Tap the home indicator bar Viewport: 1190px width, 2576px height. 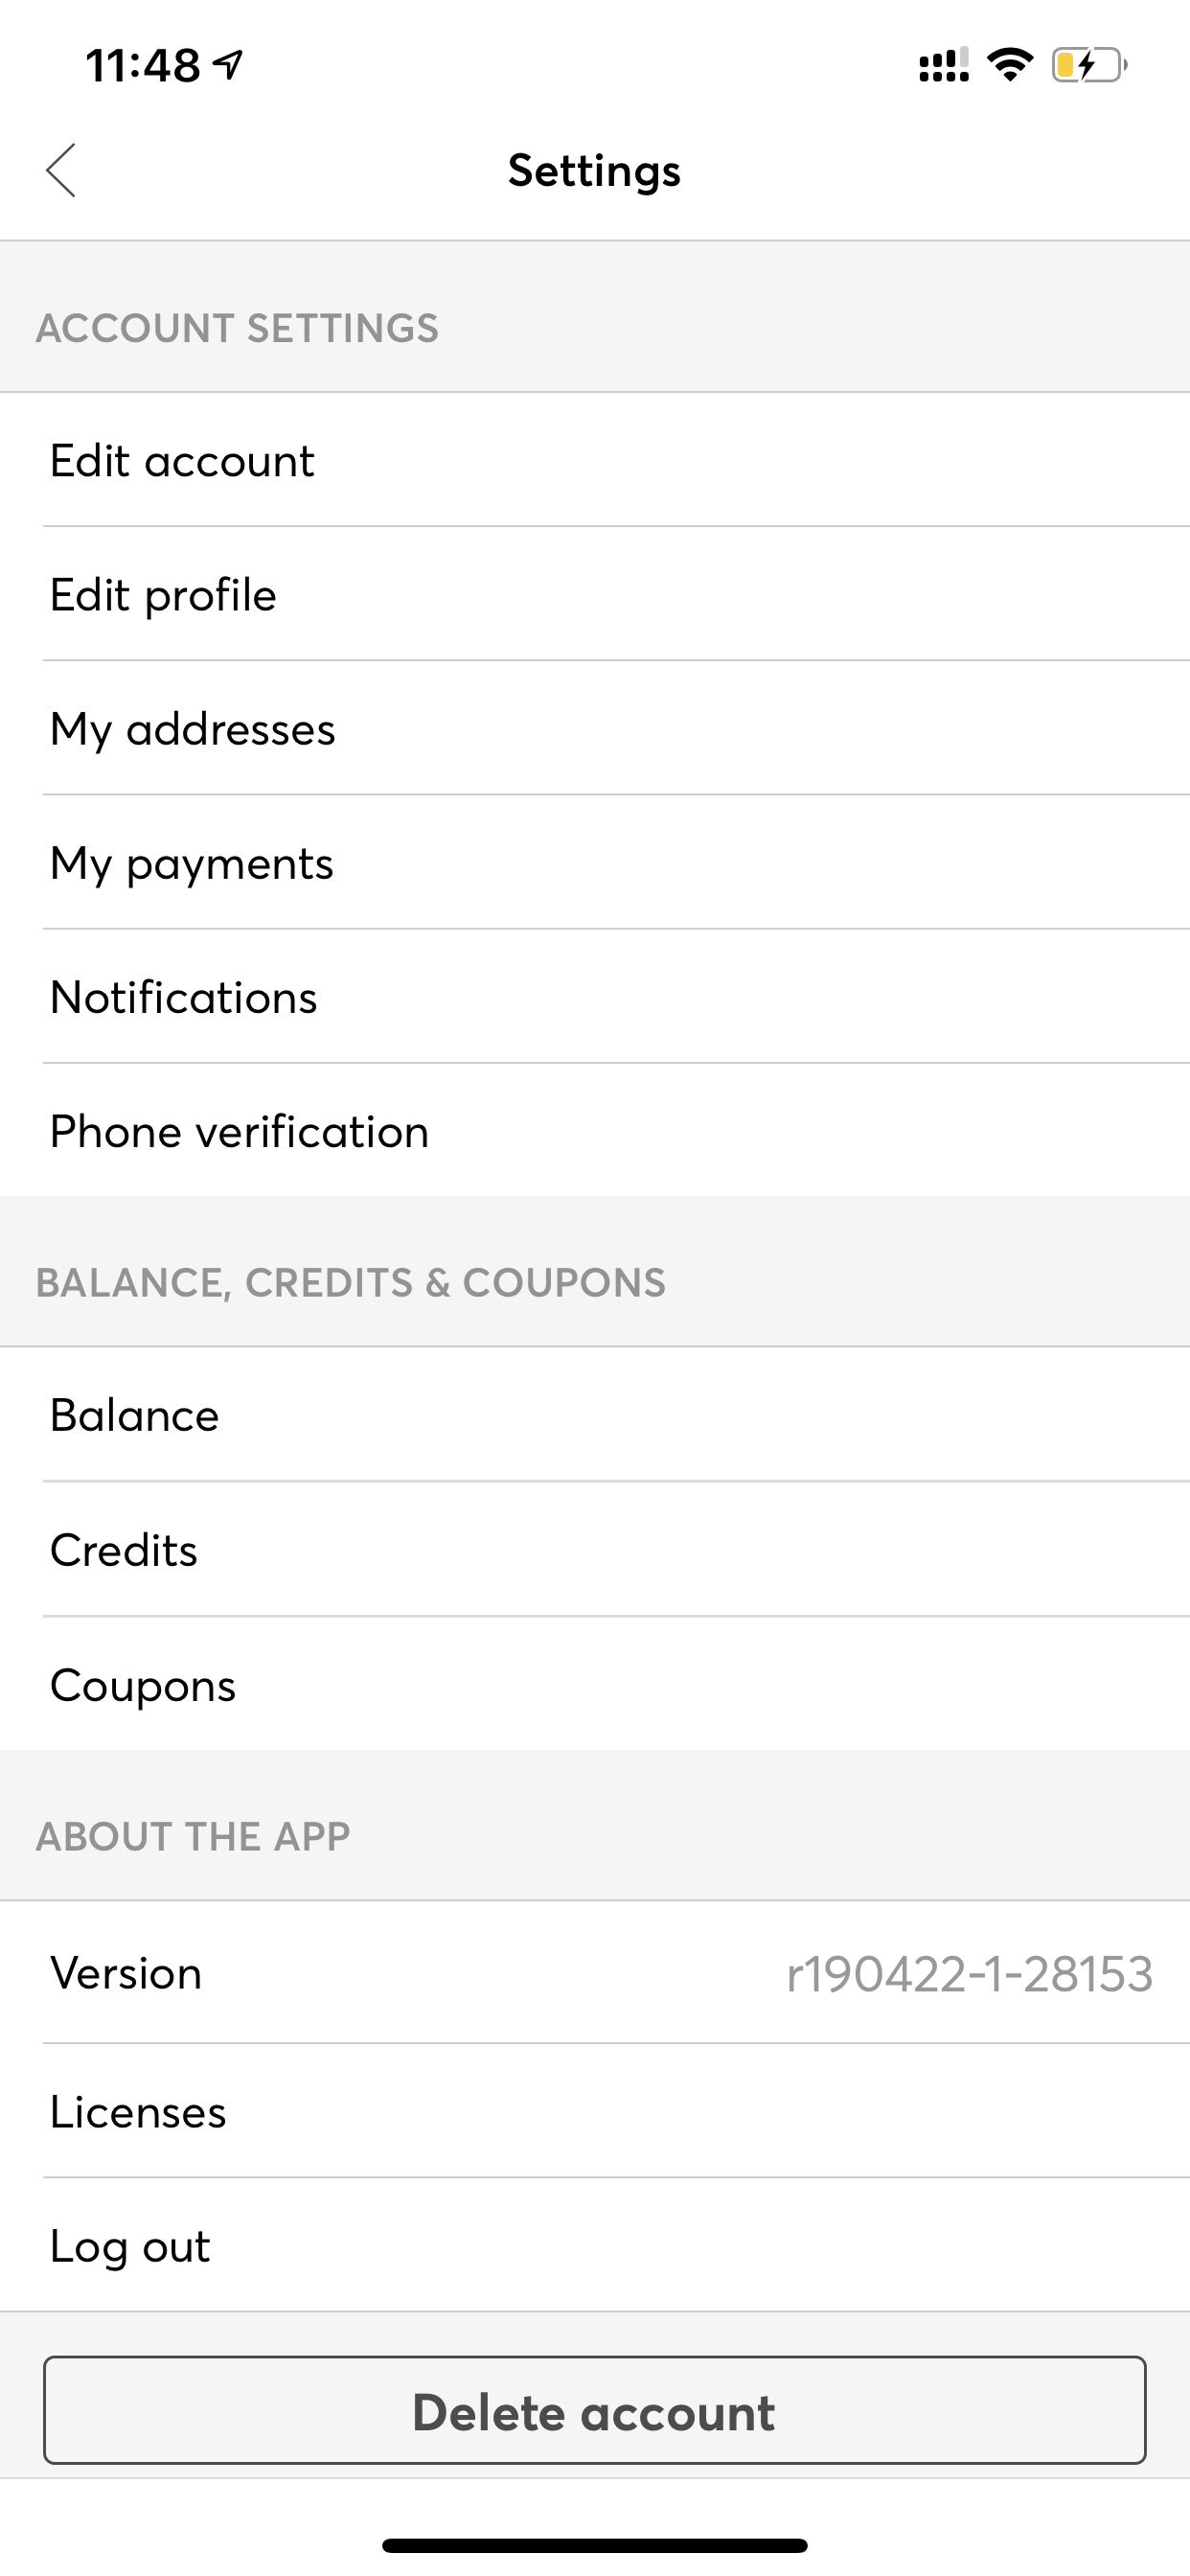595,2544
